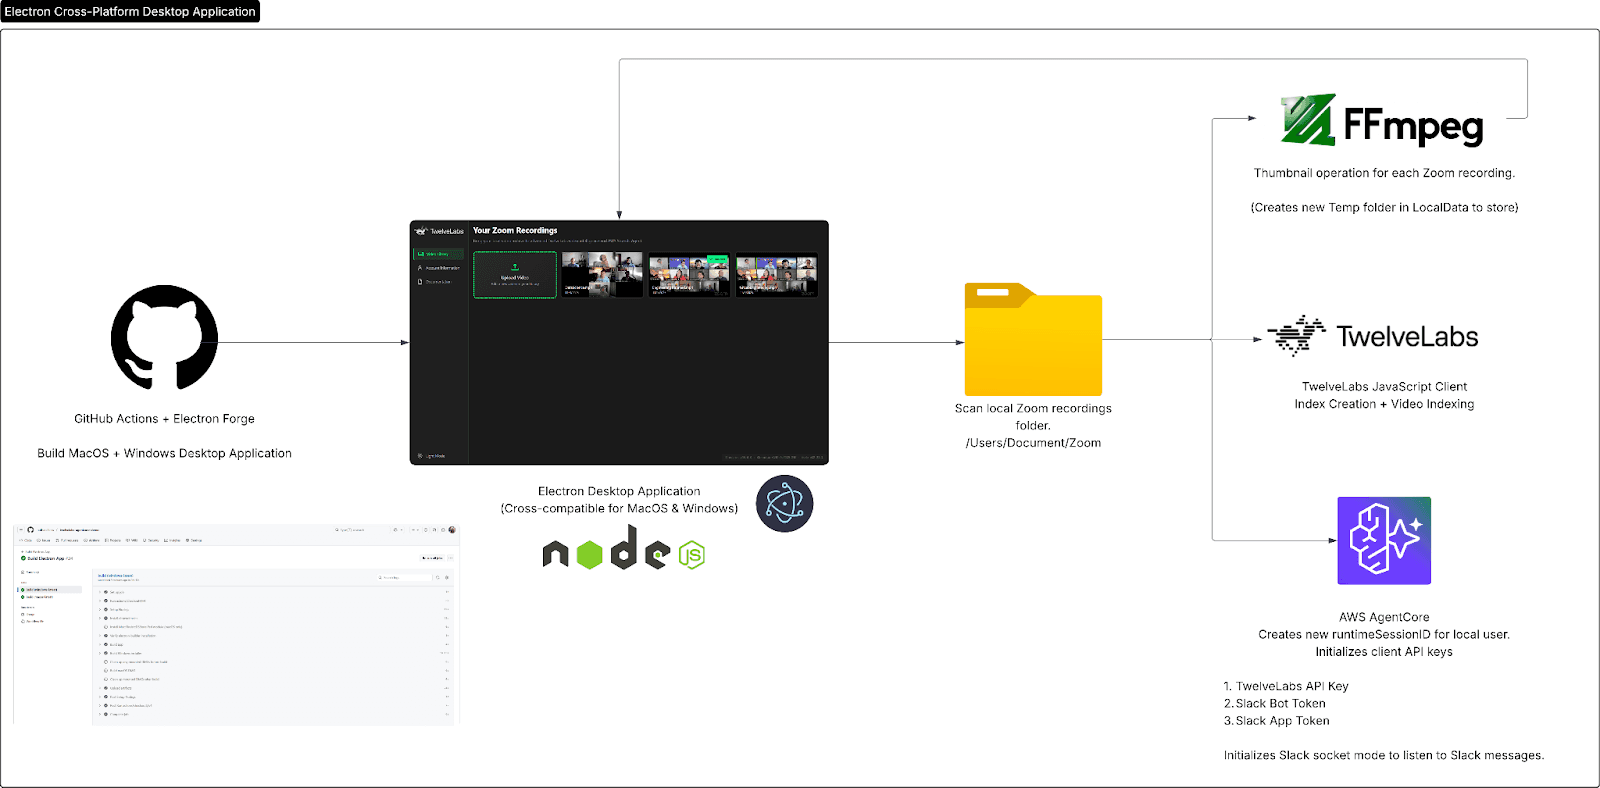The height and width of the screenshot is (788, 1600).
Task: Click the Node.js logo
Action: click(x=623, y=548)
